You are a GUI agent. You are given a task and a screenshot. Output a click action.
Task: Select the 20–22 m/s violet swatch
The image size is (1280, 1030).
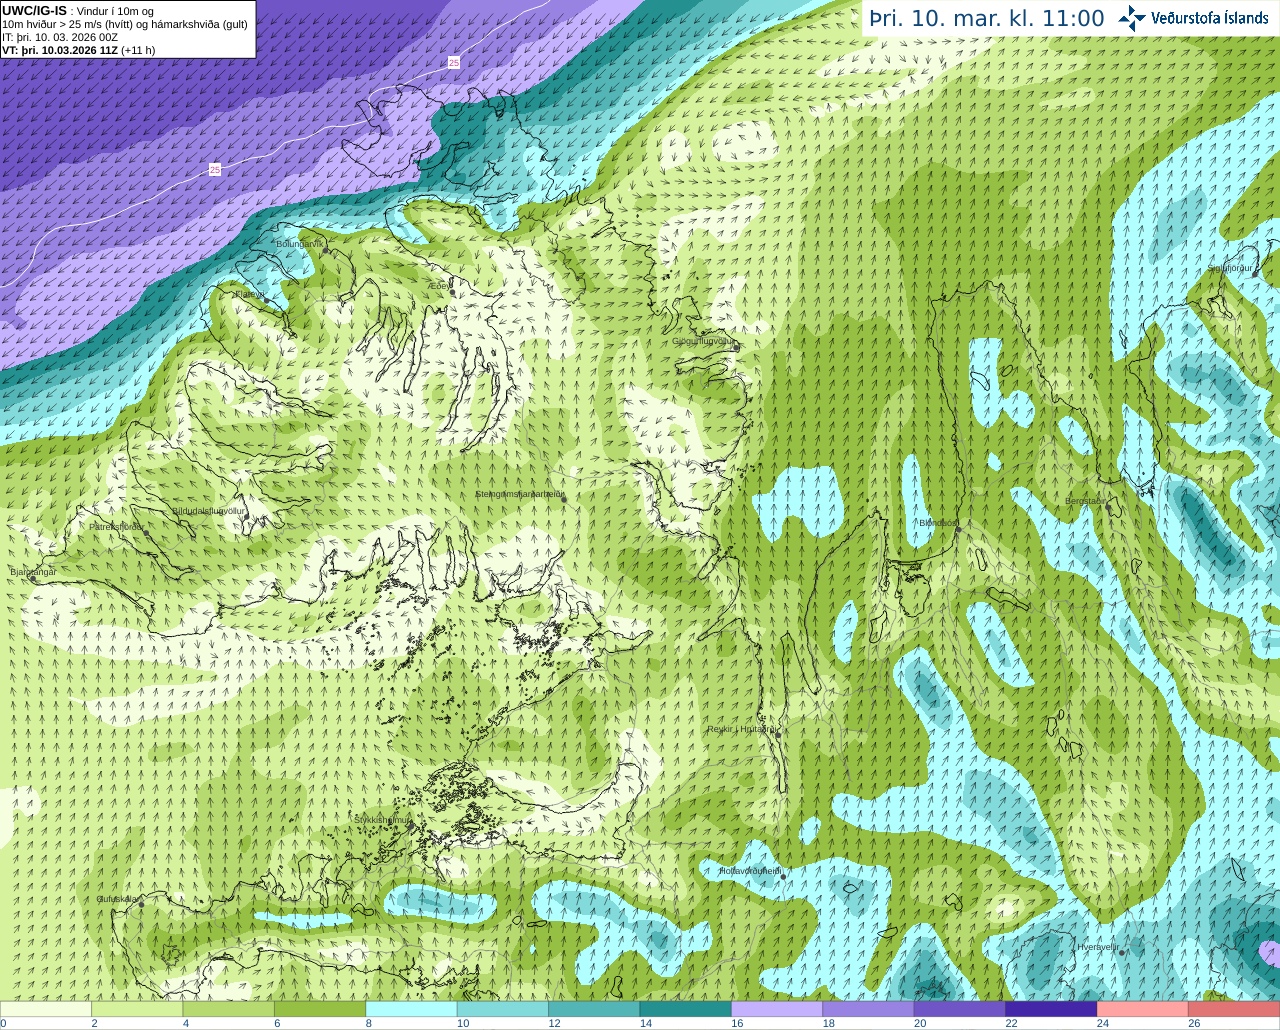[x=959, y=1009]
